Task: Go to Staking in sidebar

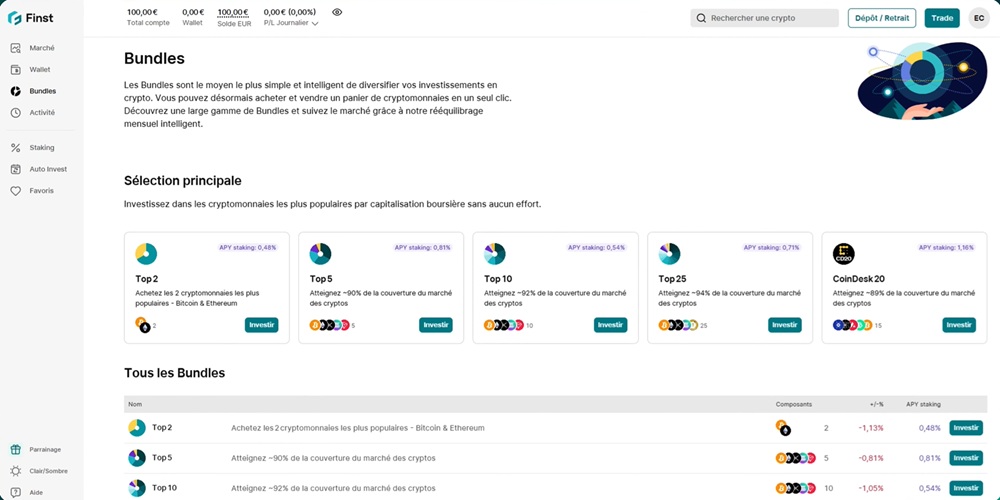Action: (x=41, y=148)
